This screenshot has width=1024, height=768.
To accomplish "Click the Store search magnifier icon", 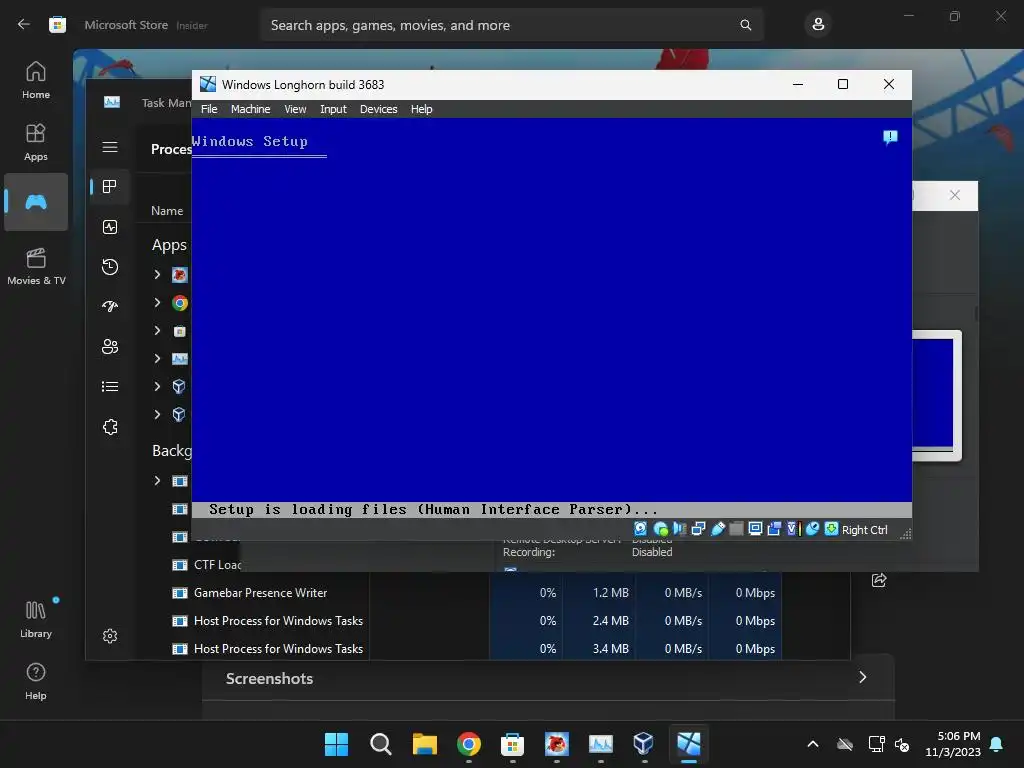I will click(745, 25).
